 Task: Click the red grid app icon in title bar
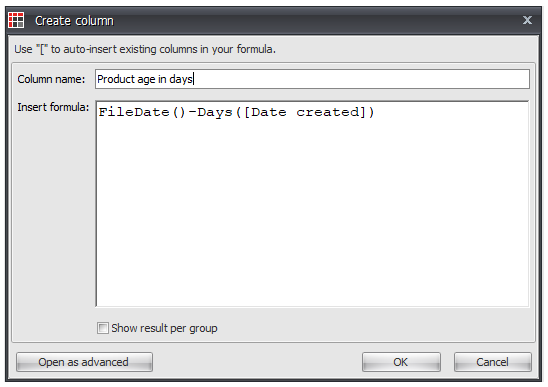pos(16,20)
